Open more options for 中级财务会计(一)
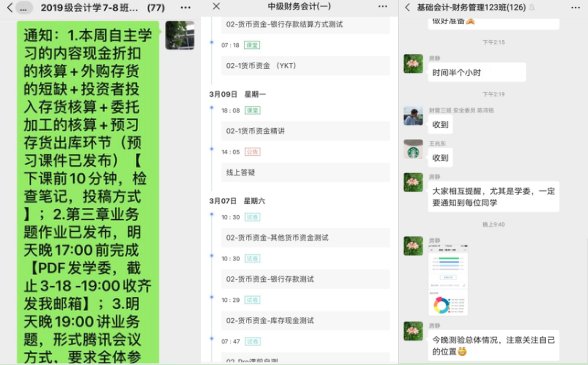Viewport: 588px width, 365px height. 383,6
